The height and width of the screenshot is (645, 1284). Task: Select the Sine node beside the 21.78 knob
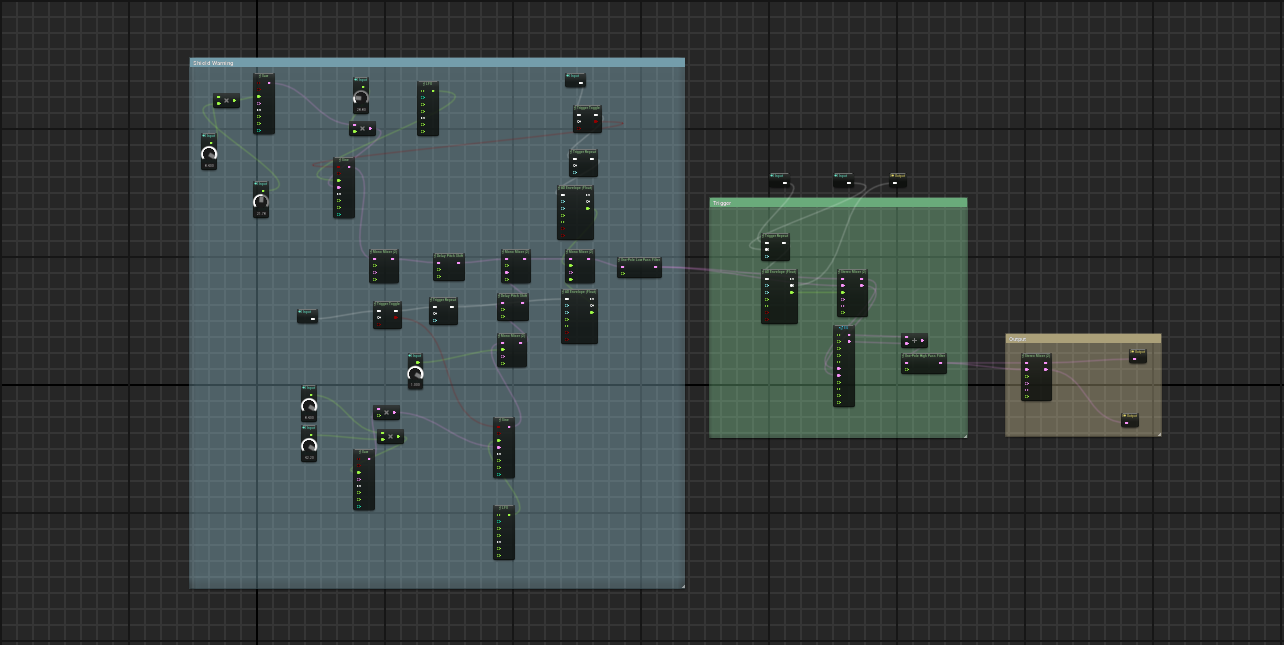[x=344, y=187]
